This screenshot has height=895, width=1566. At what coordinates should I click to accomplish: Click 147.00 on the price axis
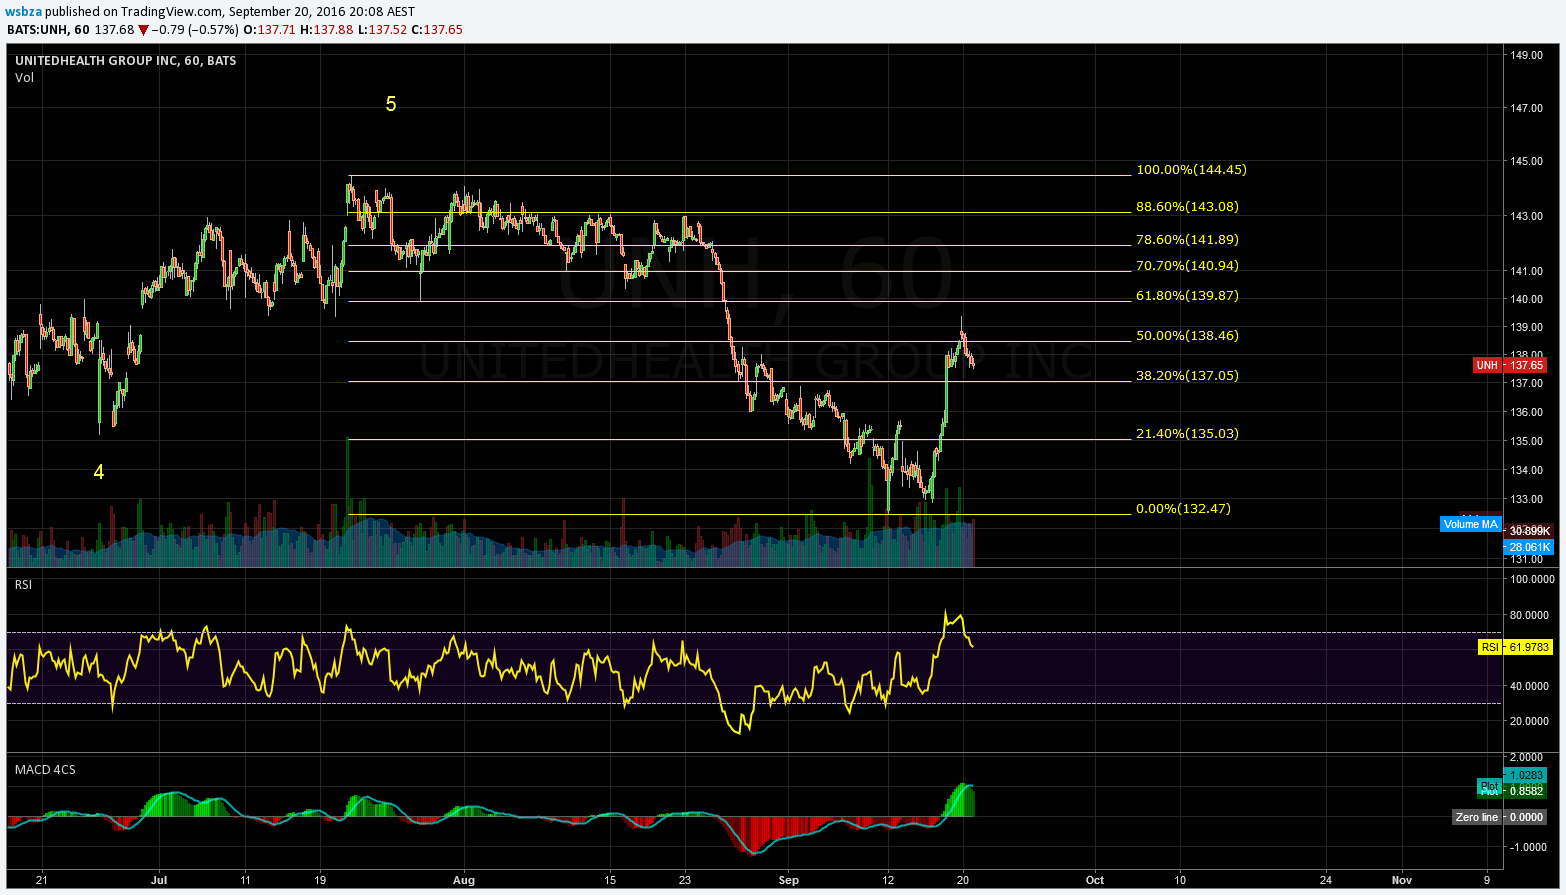coord(1526,108)
